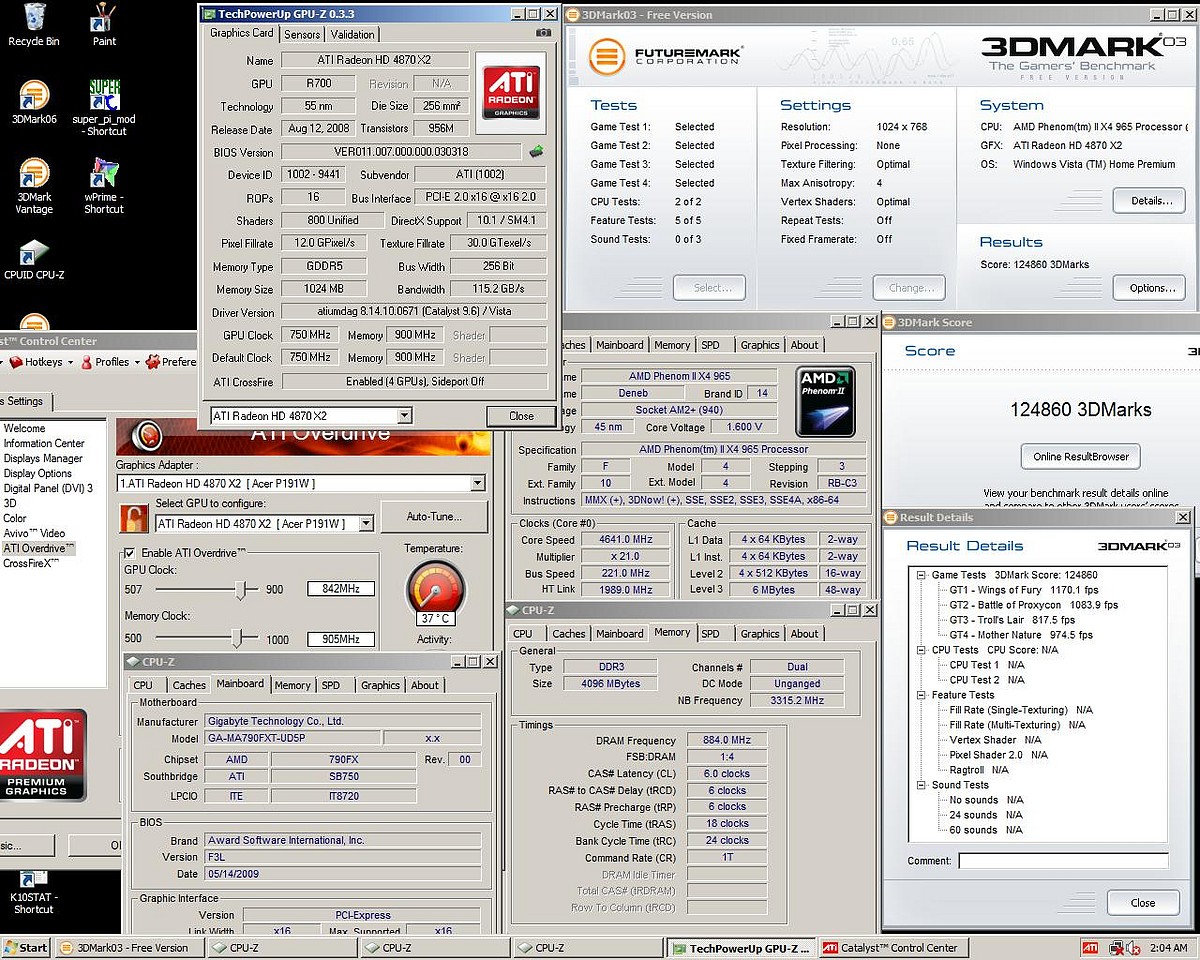Click the 905MHz memory clock value field

[341, 639]
